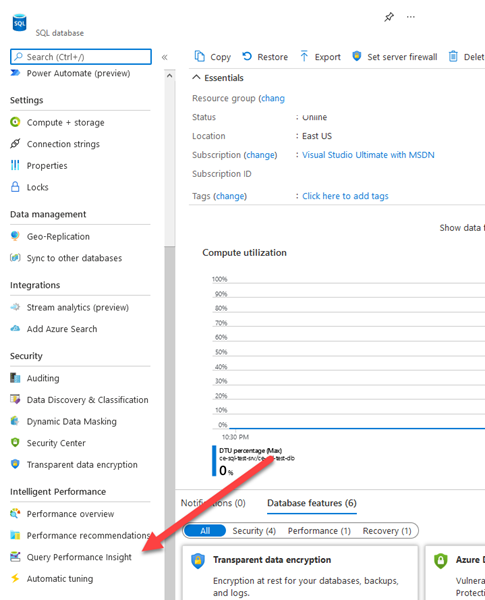Viewport: 485px width, 600px height.
Task: Open the Automatic tuning page
Action: click(x=60, y=579)
